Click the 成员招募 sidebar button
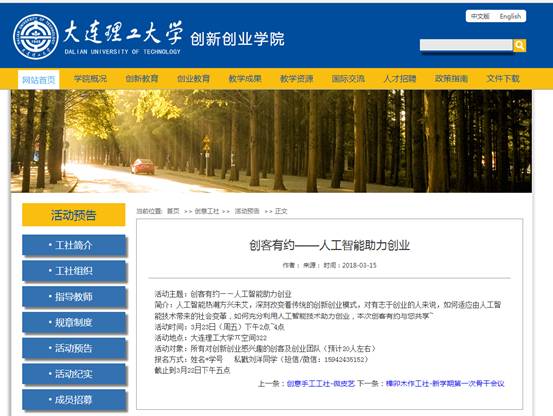This screenshot has width=553, height=416. 74,400
